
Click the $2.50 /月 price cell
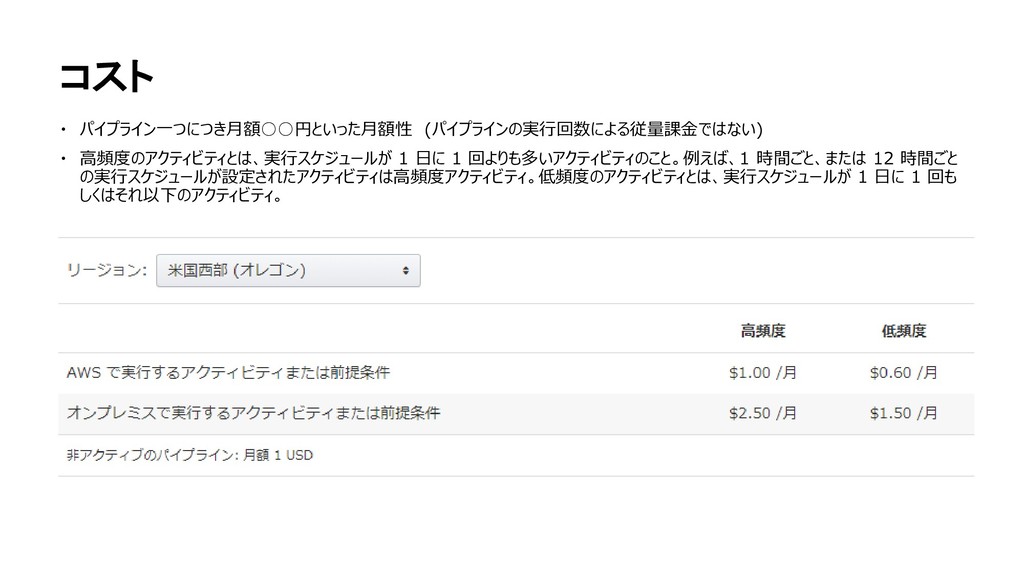click(x=763, y=413)
